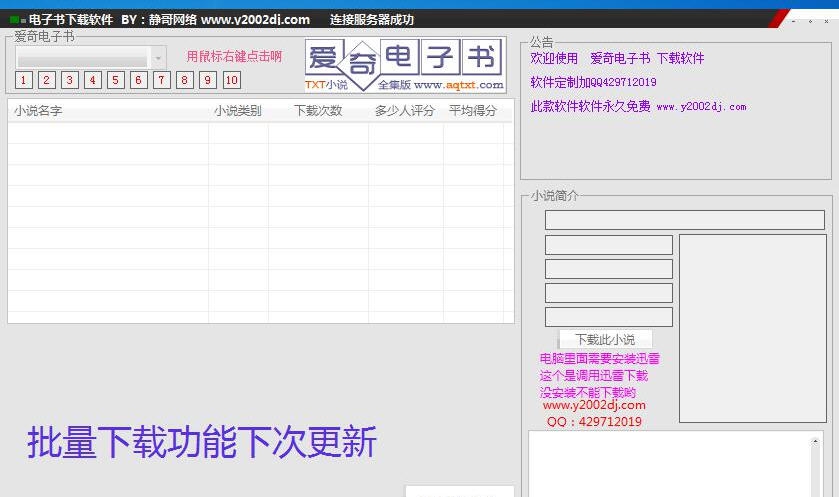Click the 爱奇电子书 logo banner

tap(406, 65)
